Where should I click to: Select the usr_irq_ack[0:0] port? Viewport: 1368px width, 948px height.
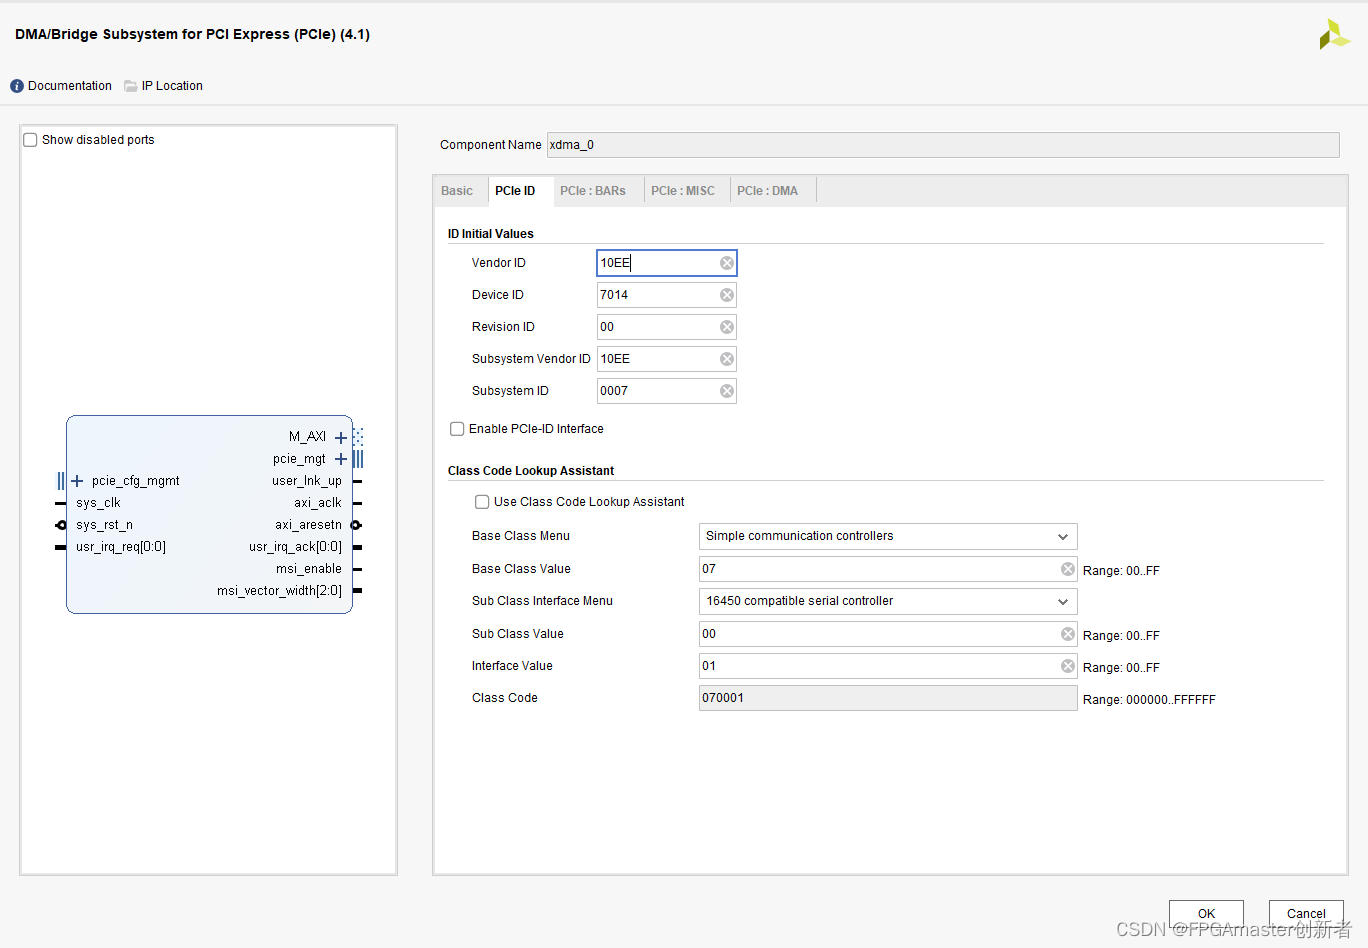296,547
